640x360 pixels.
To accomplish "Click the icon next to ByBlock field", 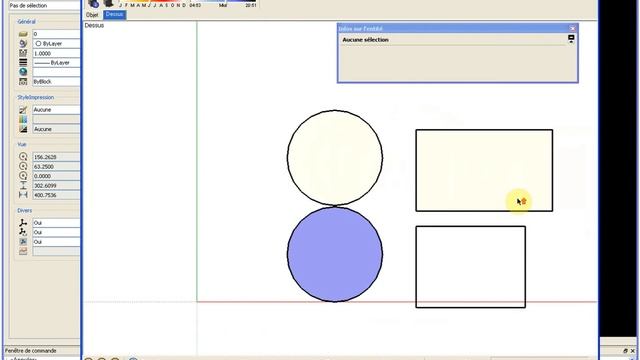I will [x=23, y=82].
